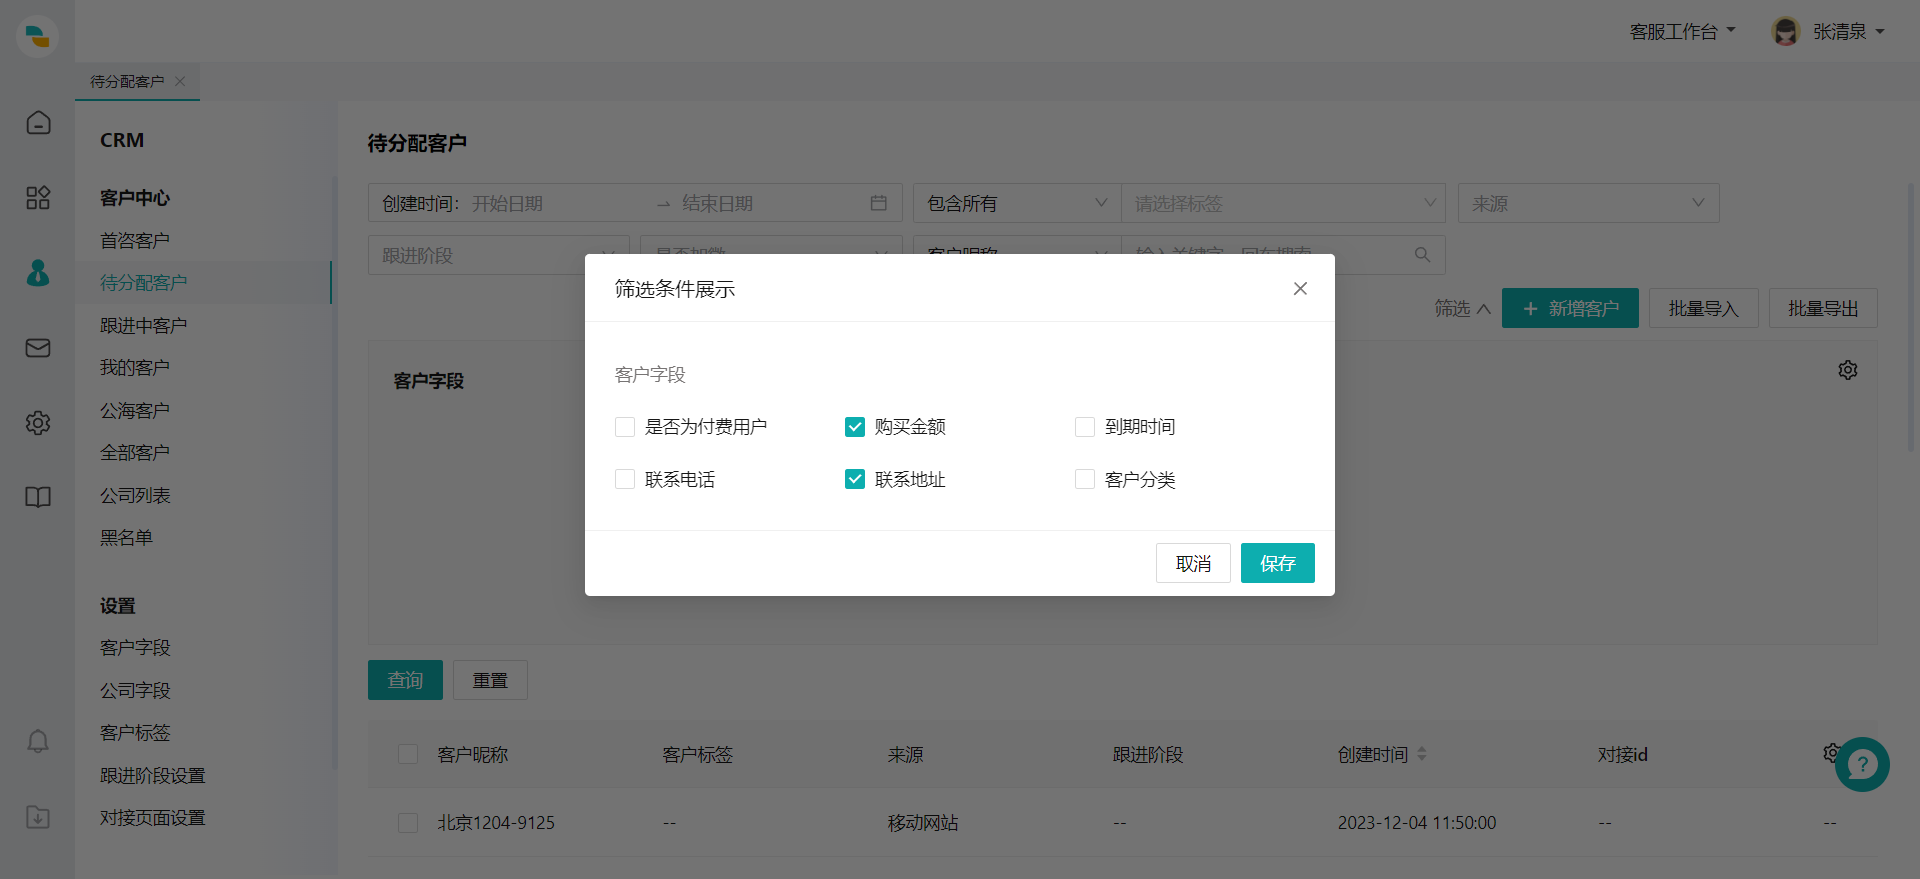
Task: Switch to the 待分配客户 tab
Action: tap(127, 81)
